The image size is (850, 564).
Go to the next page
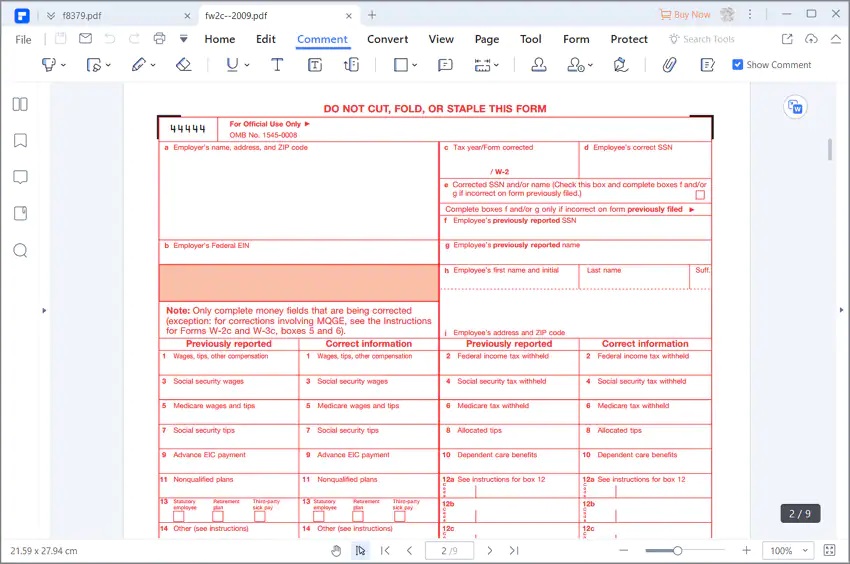click(x=489, y=551)
